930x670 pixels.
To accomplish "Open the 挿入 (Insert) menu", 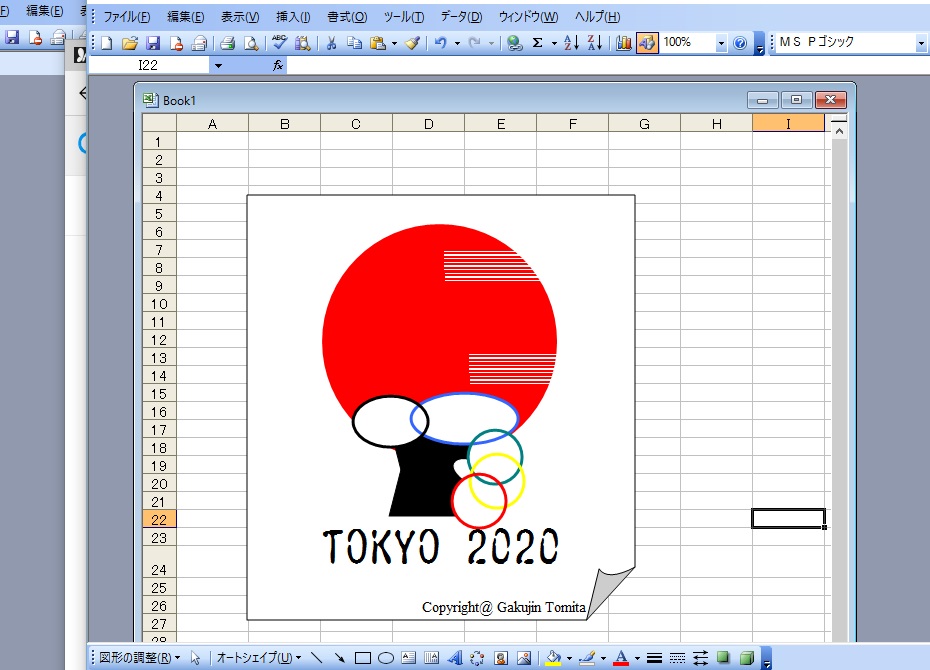I will (x=293, y=17).
